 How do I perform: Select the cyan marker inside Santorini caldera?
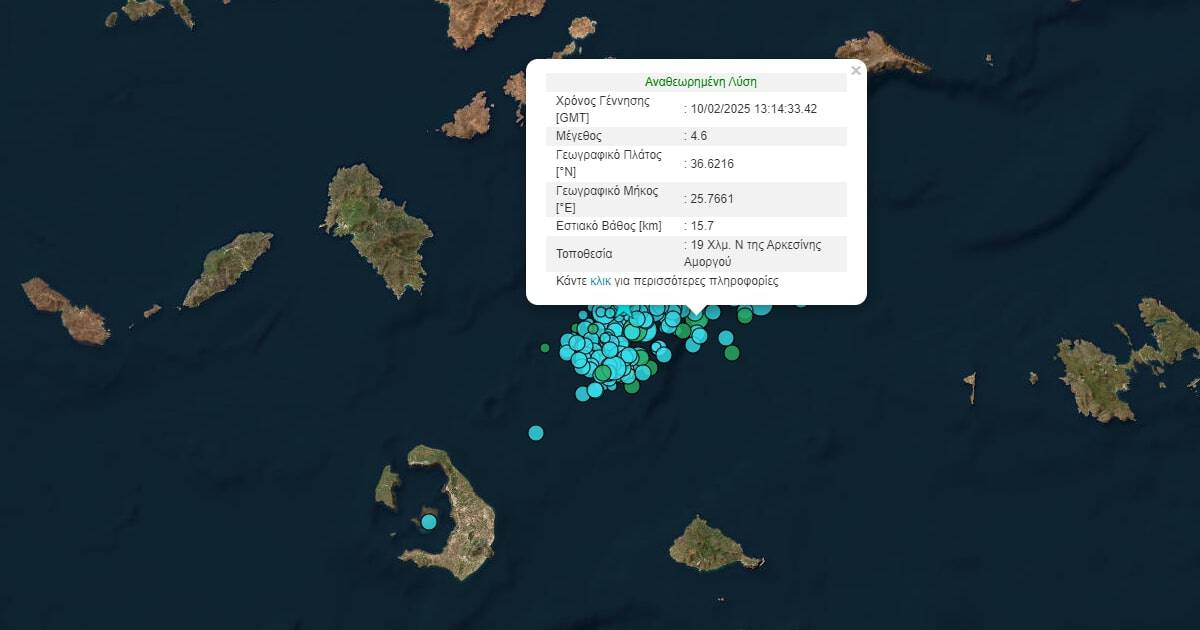[429, 521]
